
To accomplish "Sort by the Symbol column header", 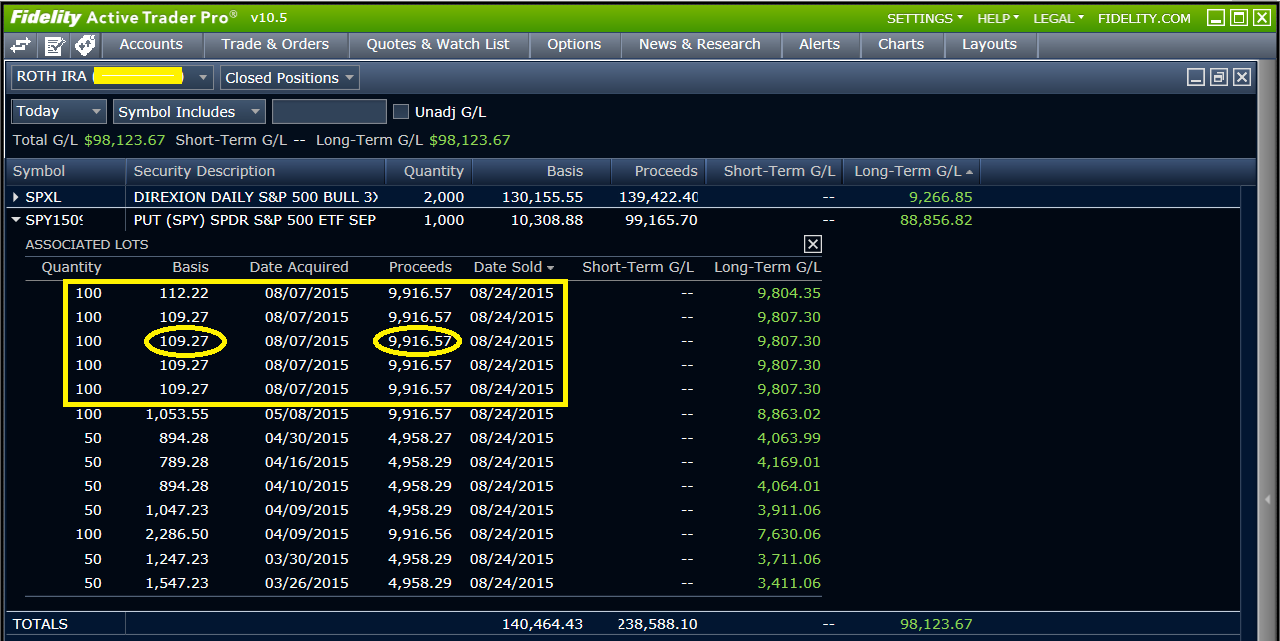I will [x=66, y=171].
